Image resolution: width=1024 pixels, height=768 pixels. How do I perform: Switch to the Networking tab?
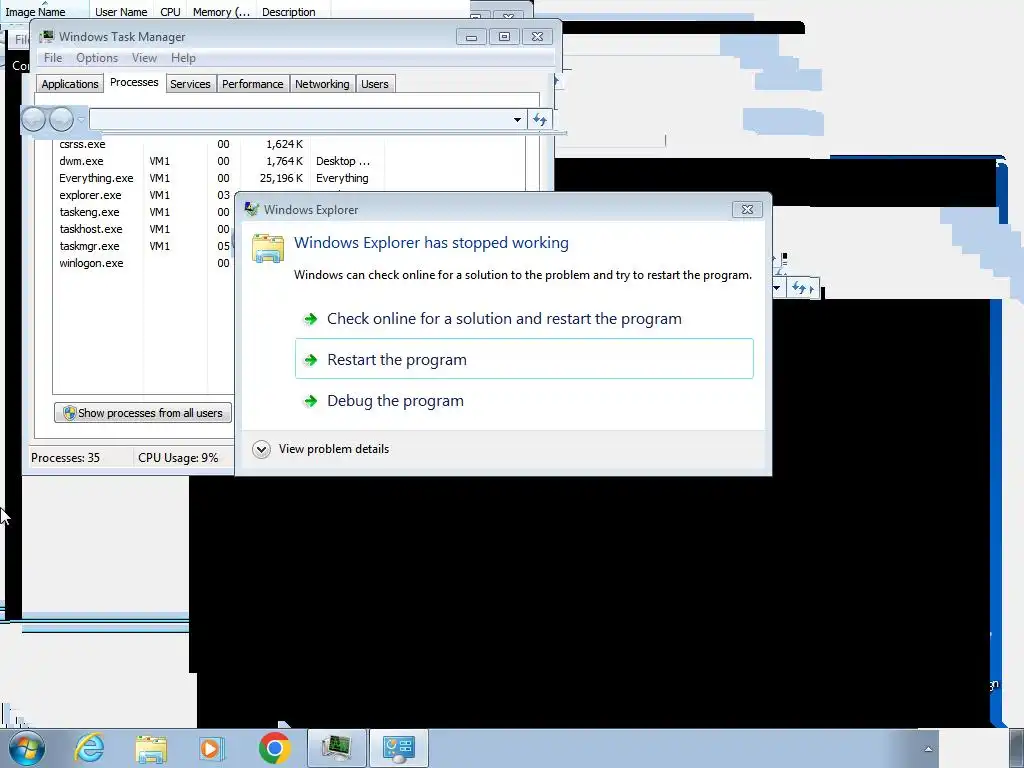click(x=322, y=84)
